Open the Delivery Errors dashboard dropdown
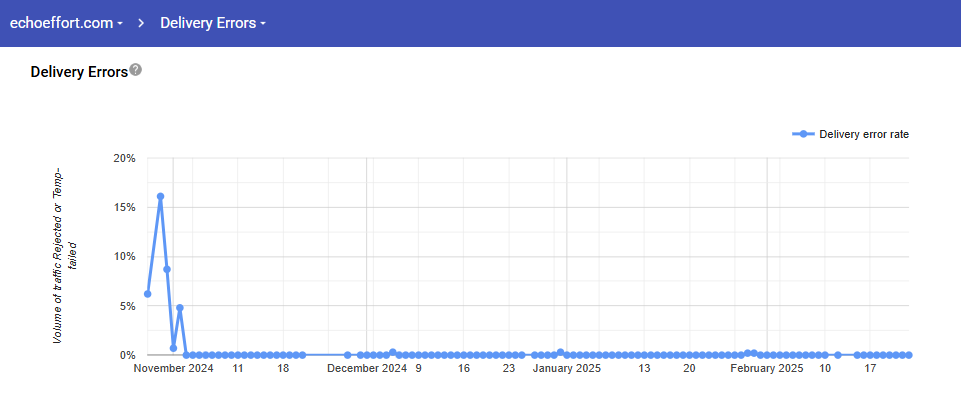 [x=213, y=23]
